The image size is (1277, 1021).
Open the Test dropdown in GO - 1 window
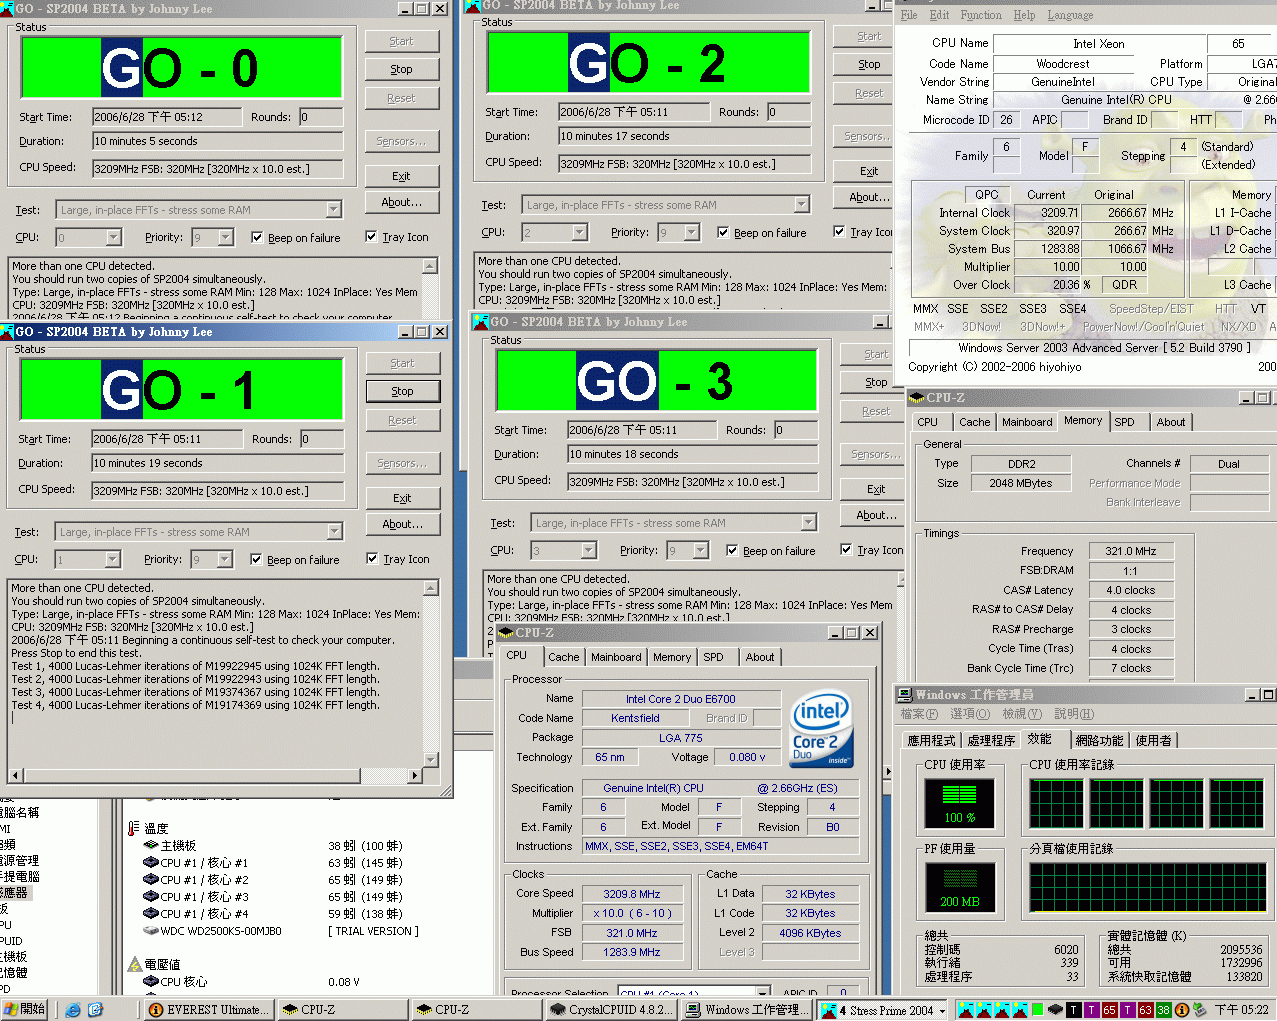coord(334,532)
